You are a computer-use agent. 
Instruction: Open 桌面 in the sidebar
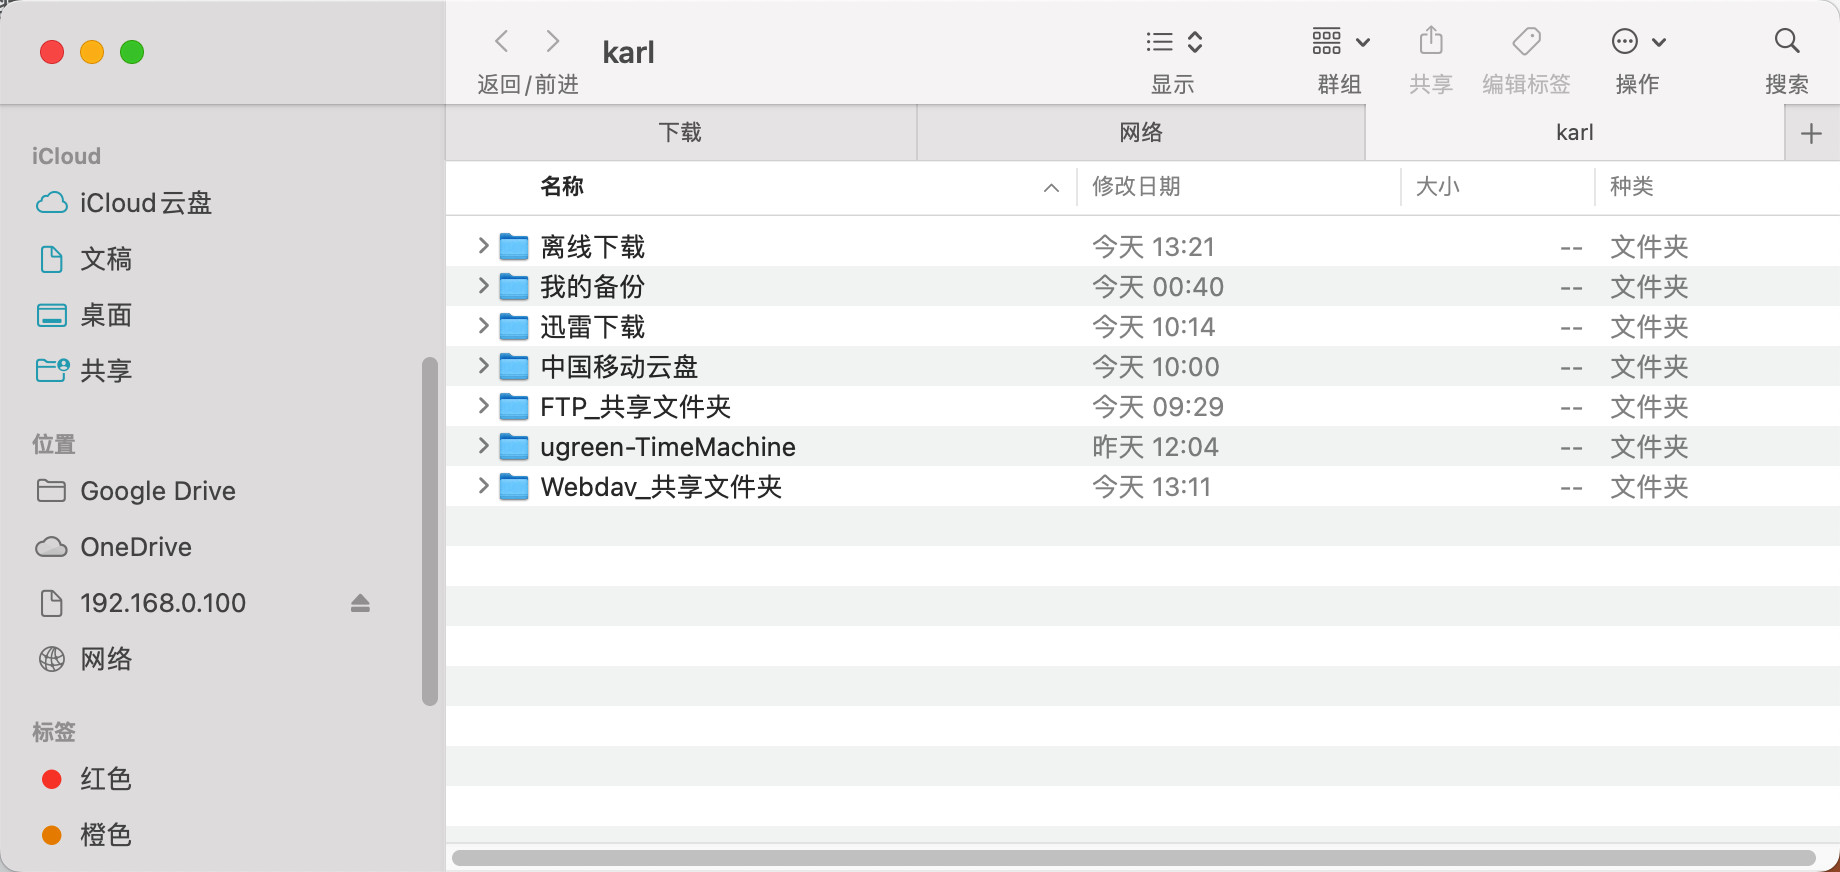click(x=106, y=315)
